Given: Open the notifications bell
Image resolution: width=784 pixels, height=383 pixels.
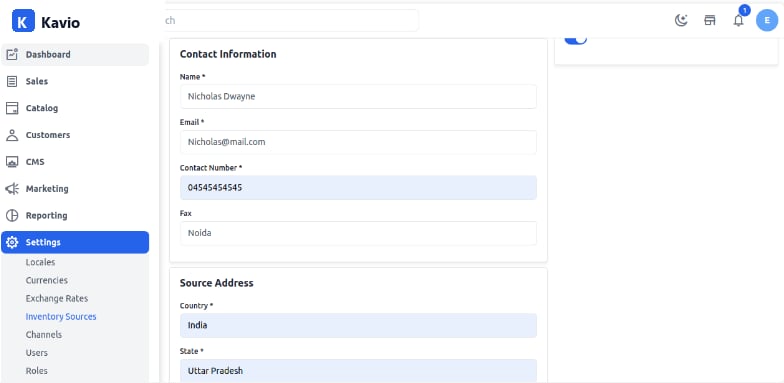Looking at the screenshot, I should [738, 20].
